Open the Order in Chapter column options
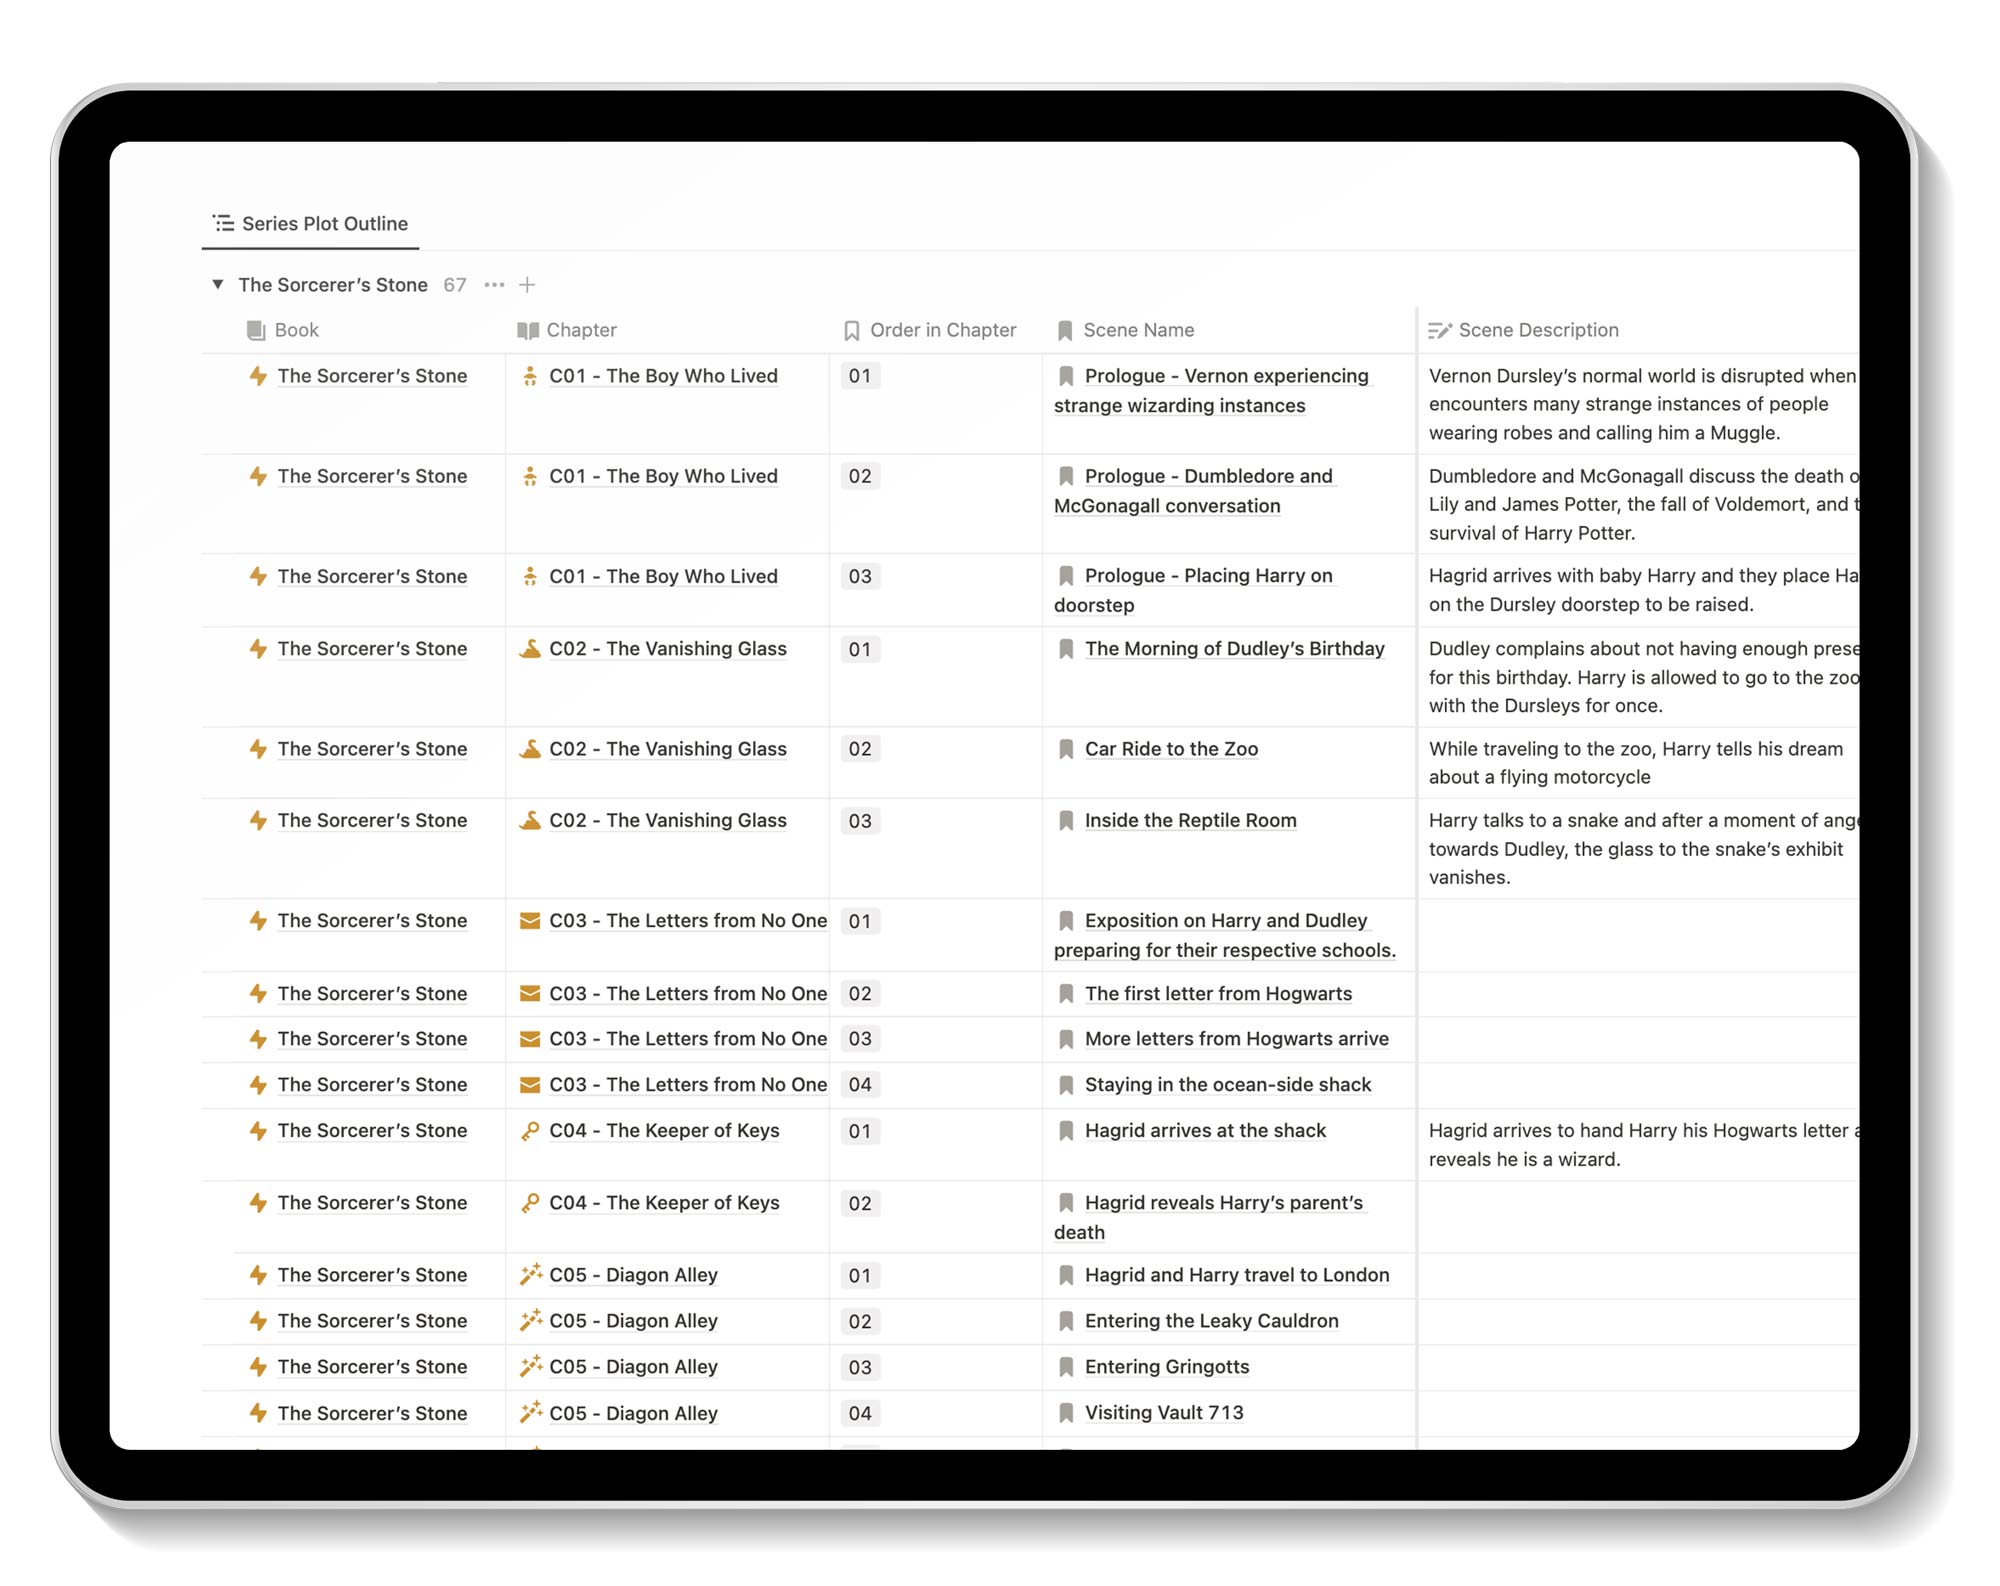Image resolution: width=2000 pixels, height=1586 pixels. (941, 330)
